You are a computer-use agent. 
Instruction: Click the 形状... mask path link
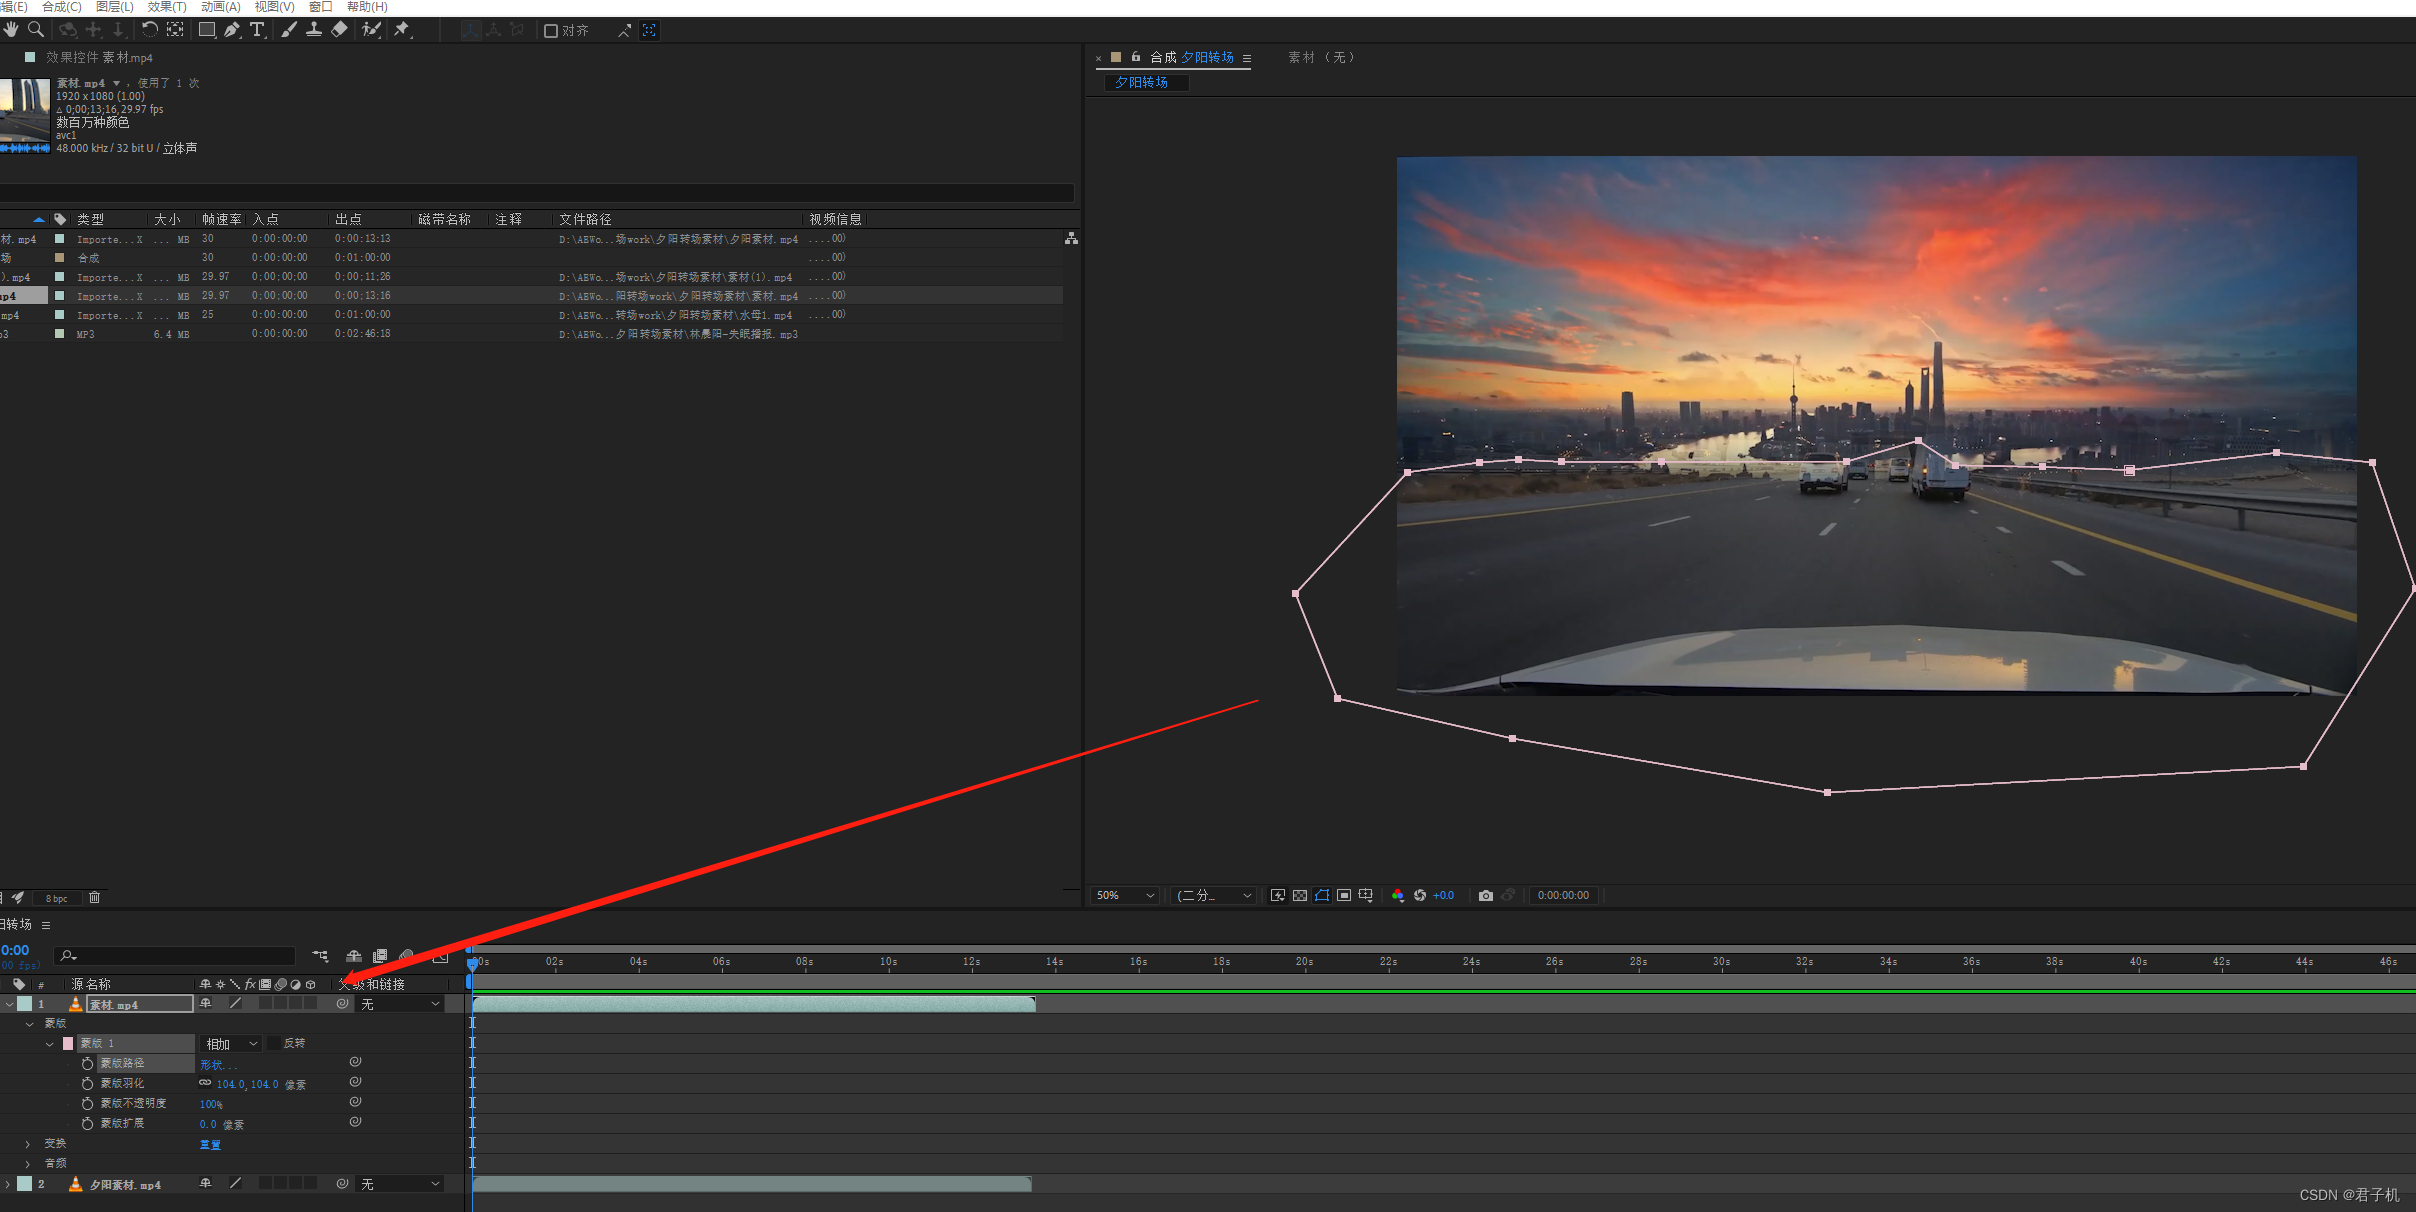[218, 1064]
